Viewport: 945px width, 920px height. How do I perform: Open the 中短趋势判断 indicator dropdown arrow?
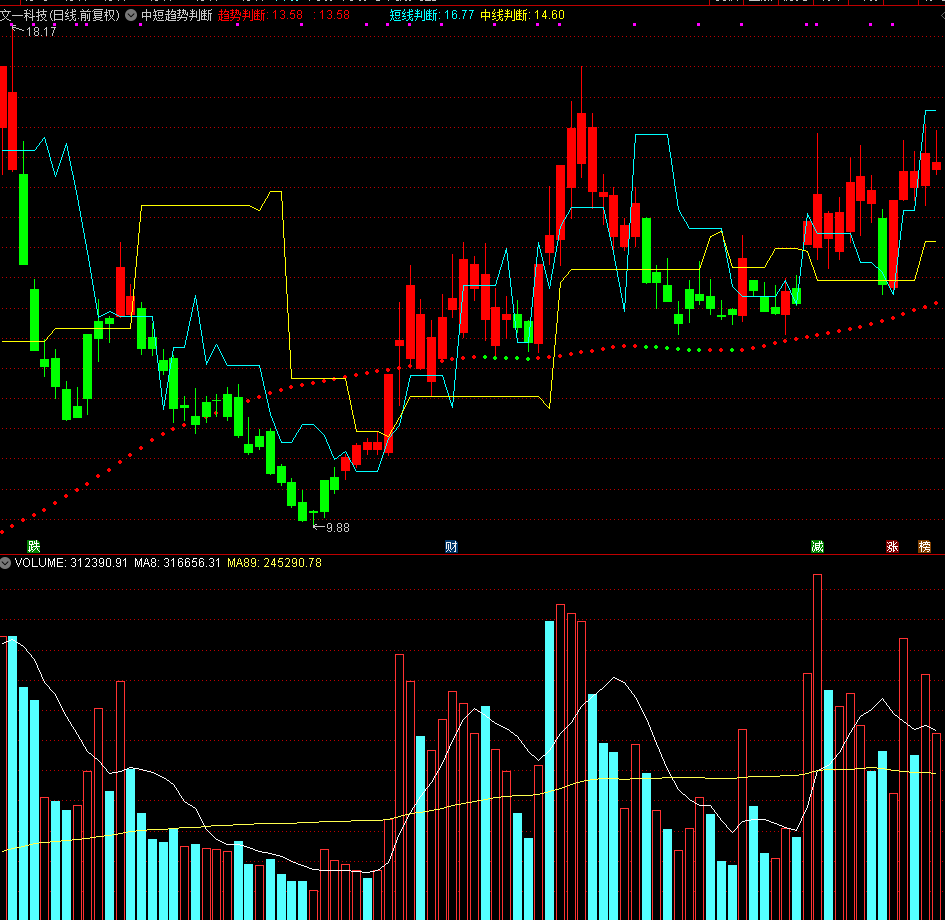(131, 15)
